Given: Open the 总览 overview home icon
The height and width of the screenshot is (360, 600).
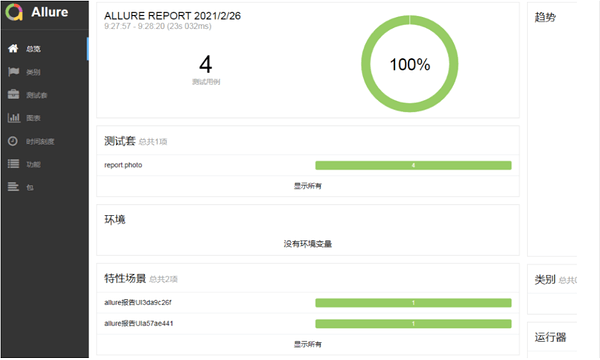Looking at the screenshot, I should [x=13, y=49].
